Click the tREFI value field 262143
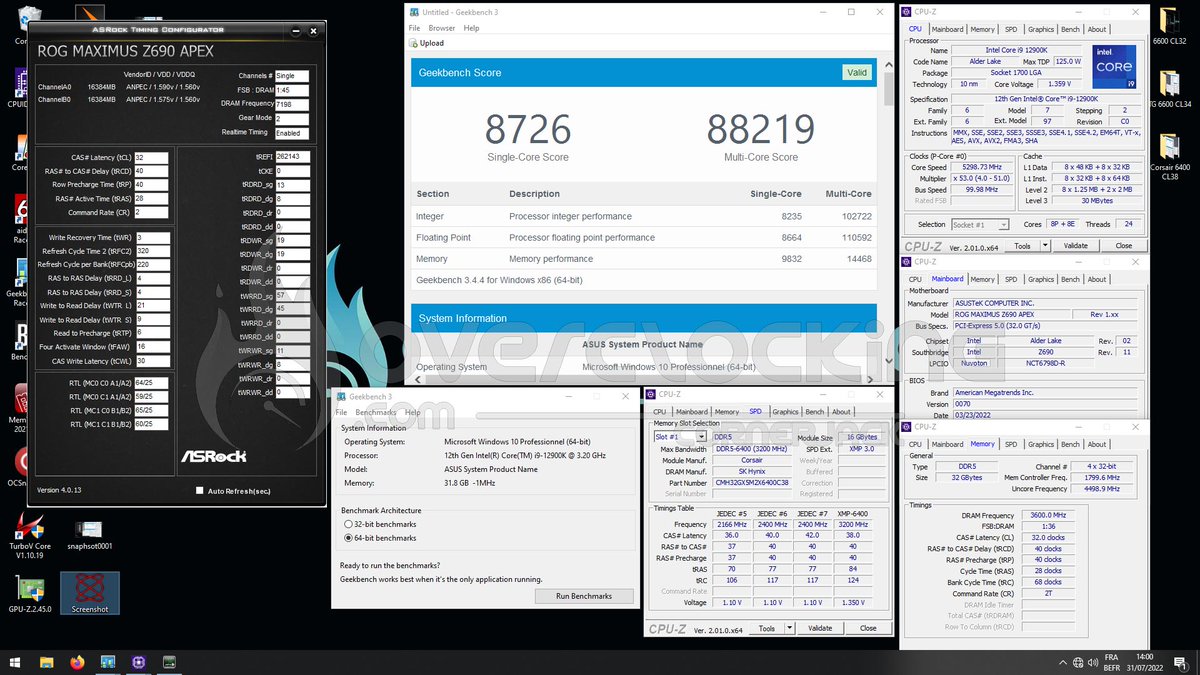This screenshot has width=1200, height=675. click(292, 157)
